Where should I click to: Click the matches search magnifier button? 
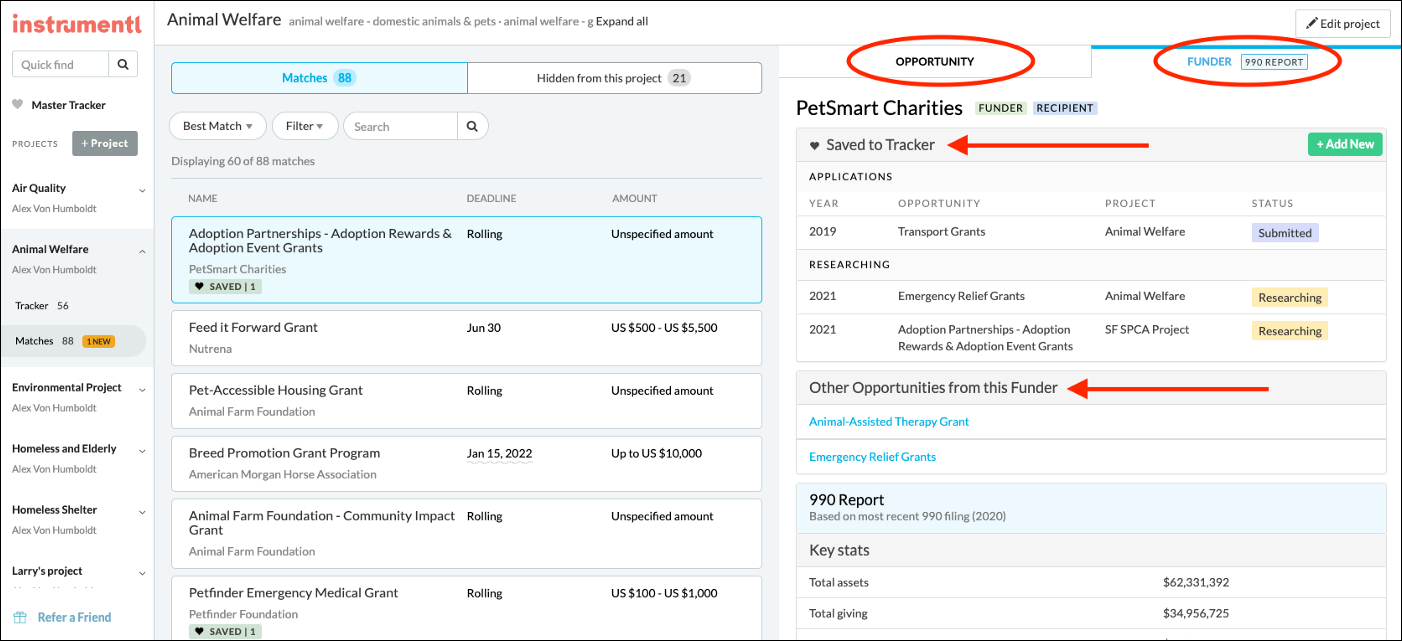(x=473, y=126)
